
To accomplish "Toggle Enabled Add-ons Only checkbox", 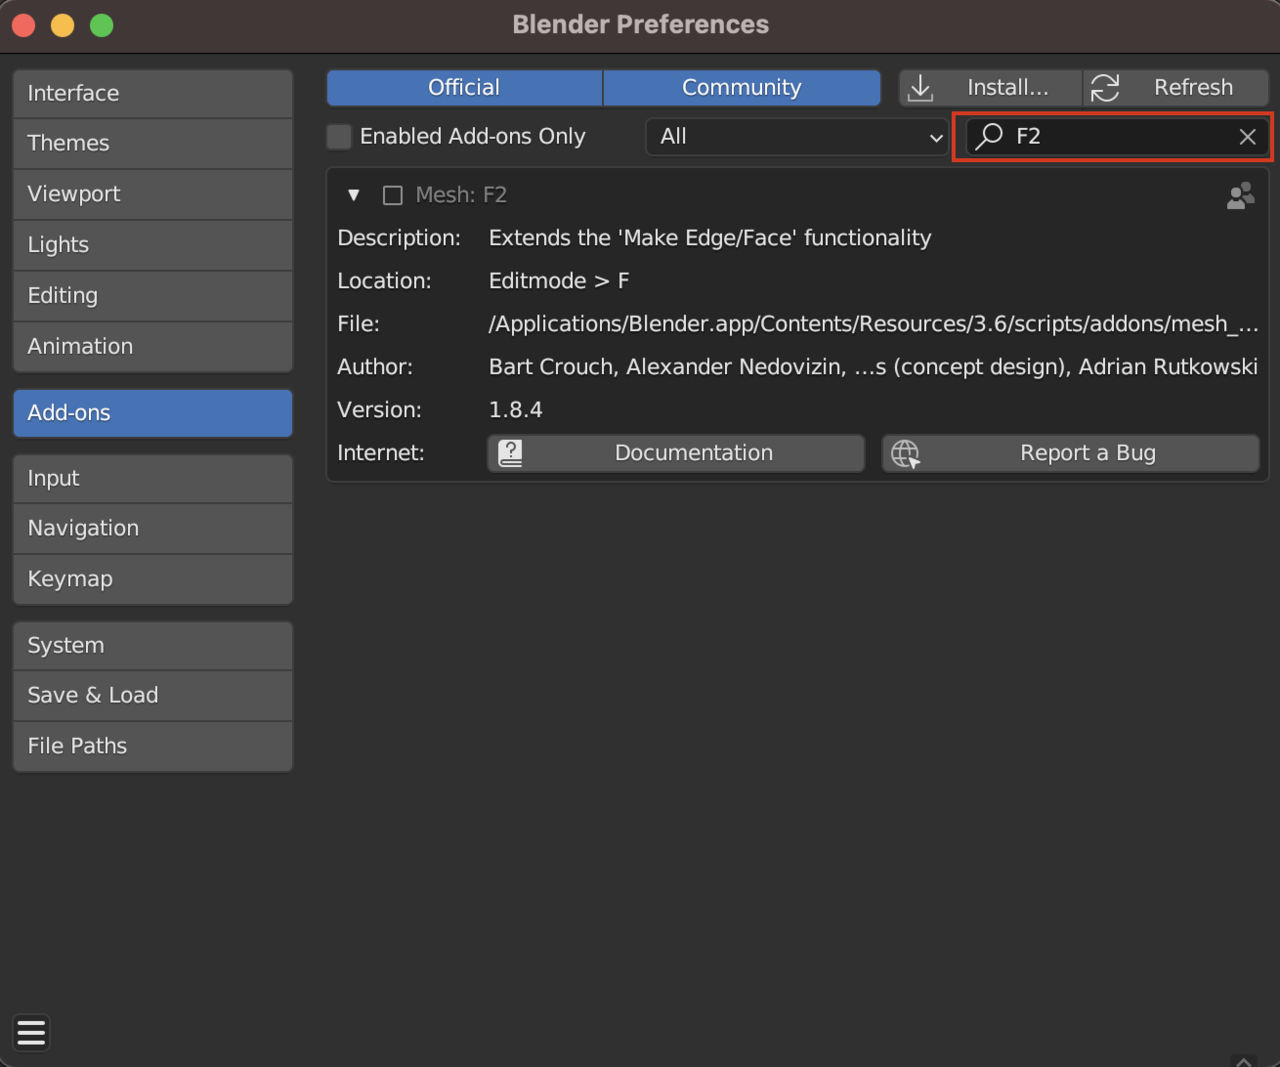I will pyautogui.click(x=339, y=136).
